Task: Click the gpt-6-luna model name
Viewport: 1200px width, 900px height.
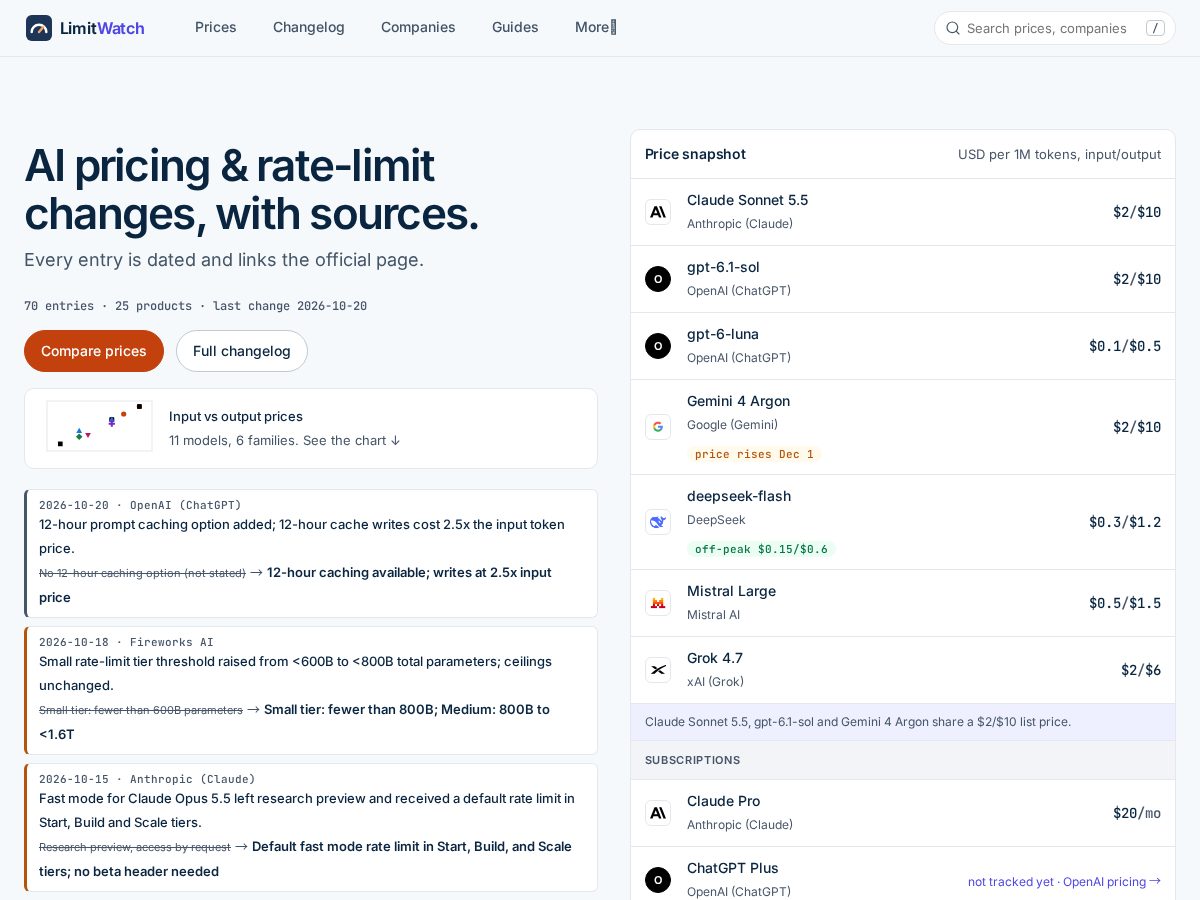Action: [723, 334]
